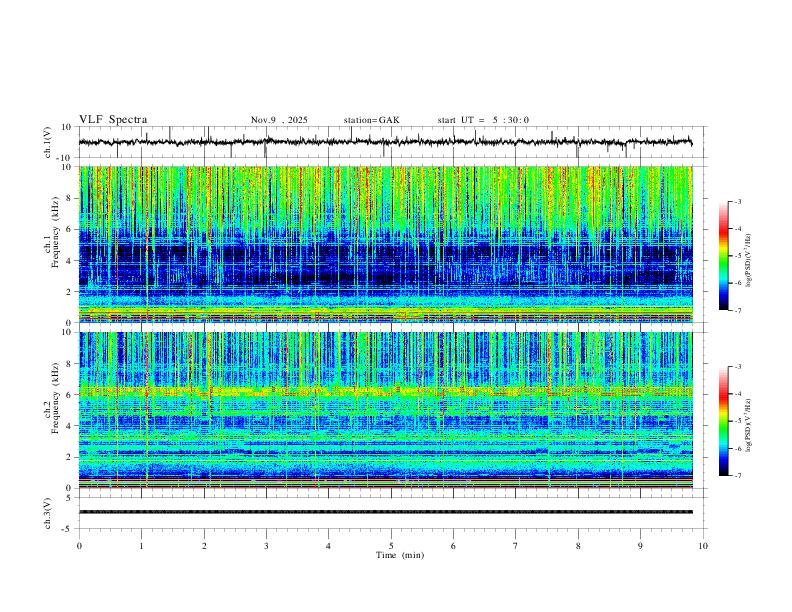Viewport: 792px width, 612px height.
Task: Select the date label 'Nov.9 , 2025'
Action: coord(279,120)
